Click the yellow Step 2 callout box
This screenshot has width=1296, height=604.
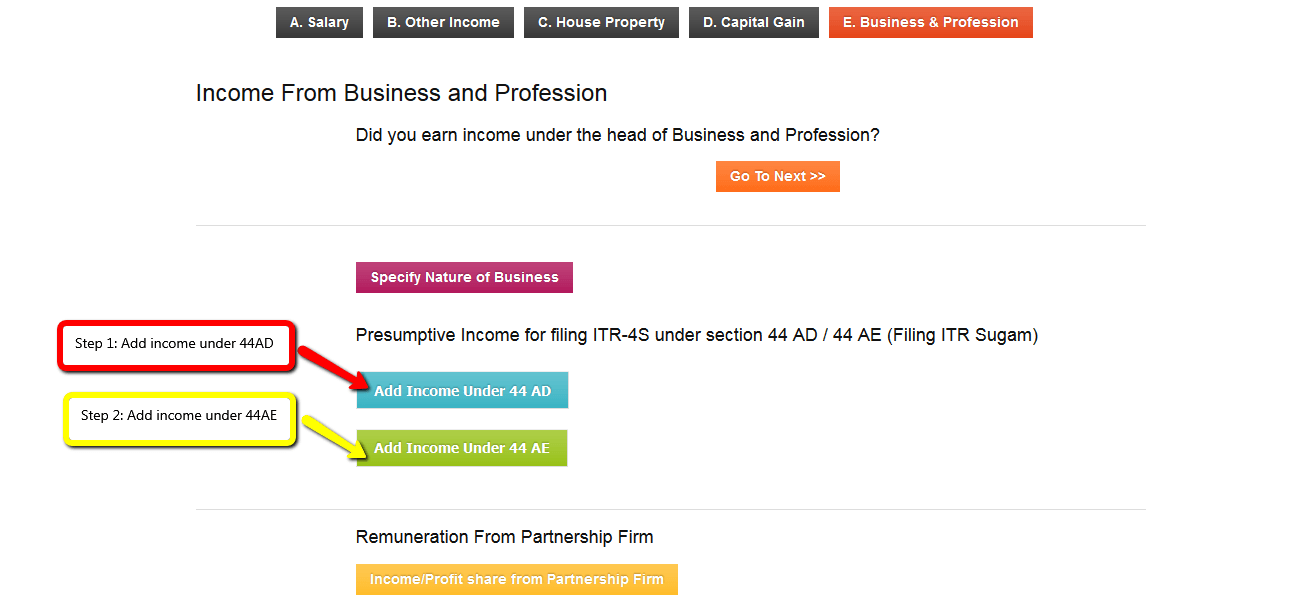click(179, 417)
